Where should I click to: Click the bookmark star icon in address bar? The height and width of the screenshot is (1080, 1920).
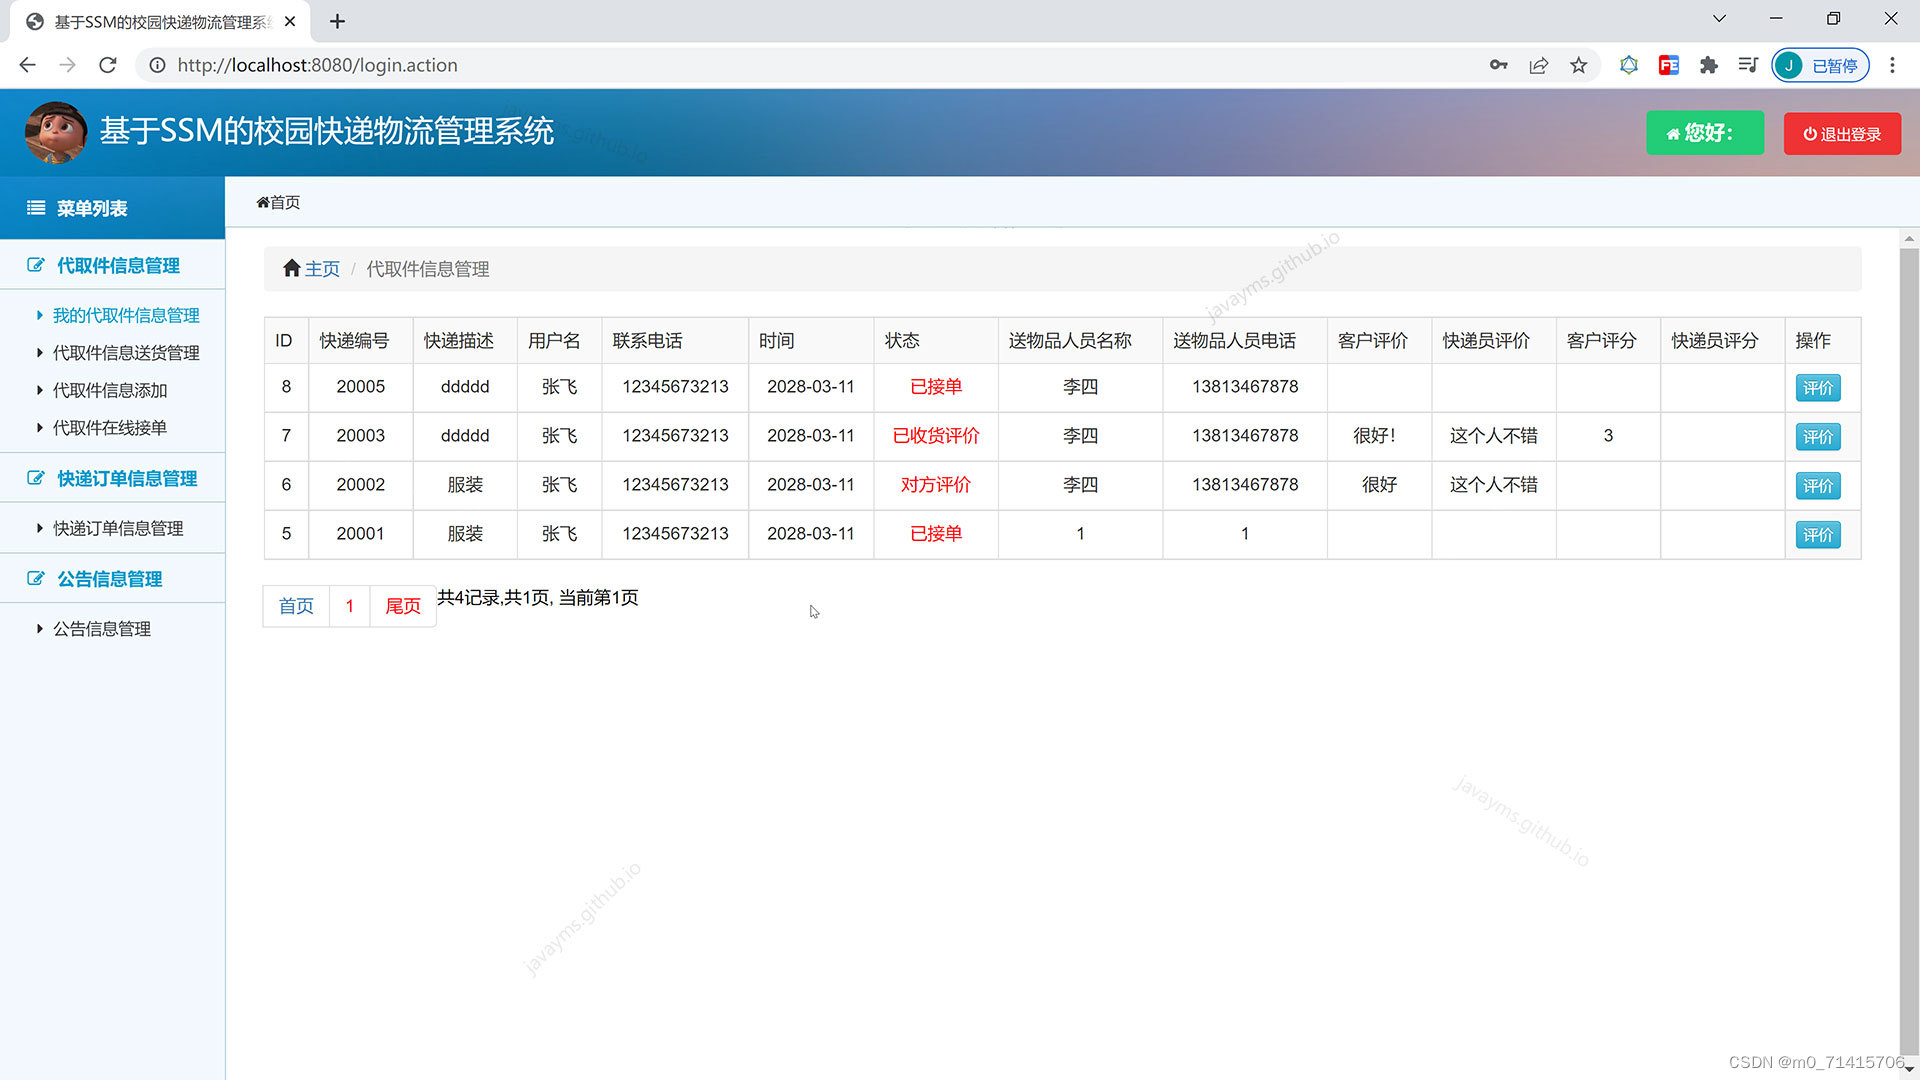[x=1578, y=65]
